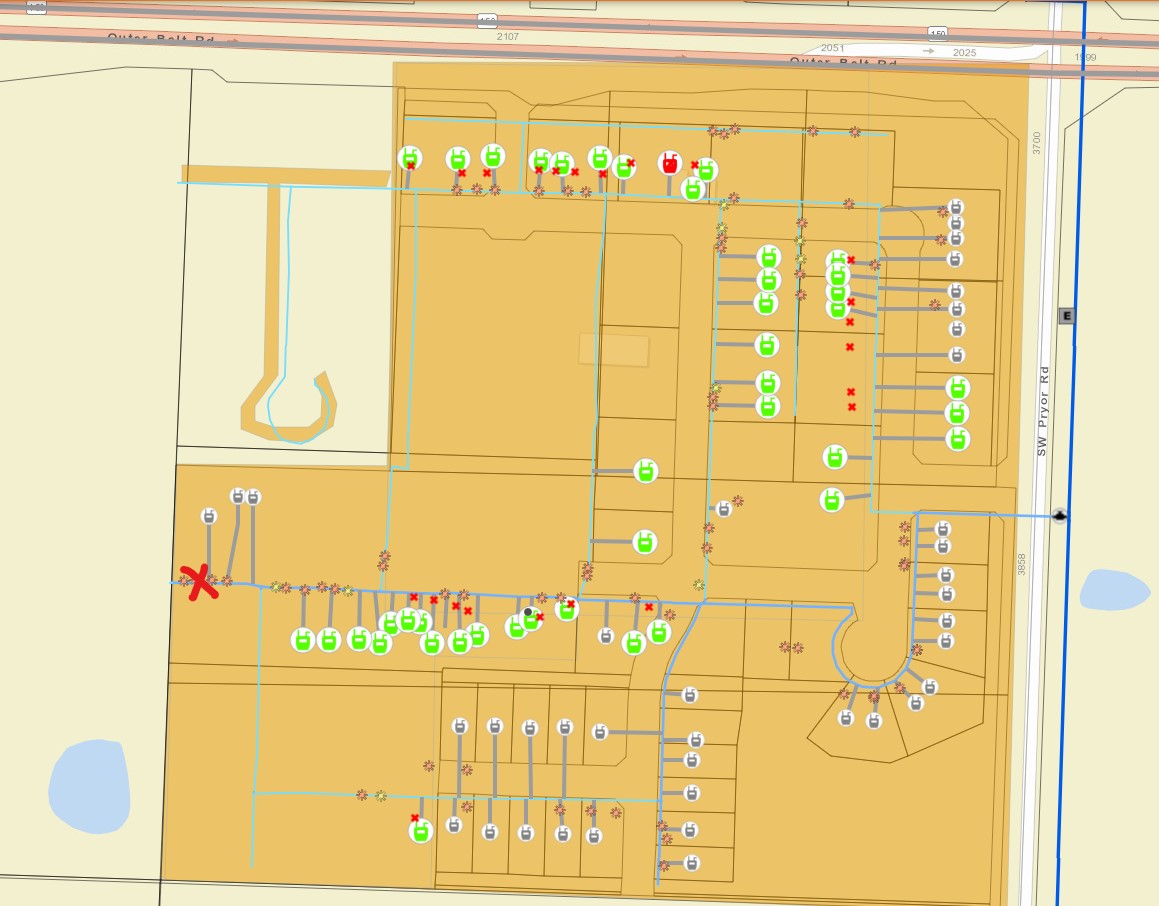Select the square E marker by Pryor Rd
The height and width of the screenshot is (906, 1159).
pyautogui.click(x=1067, y=316)
